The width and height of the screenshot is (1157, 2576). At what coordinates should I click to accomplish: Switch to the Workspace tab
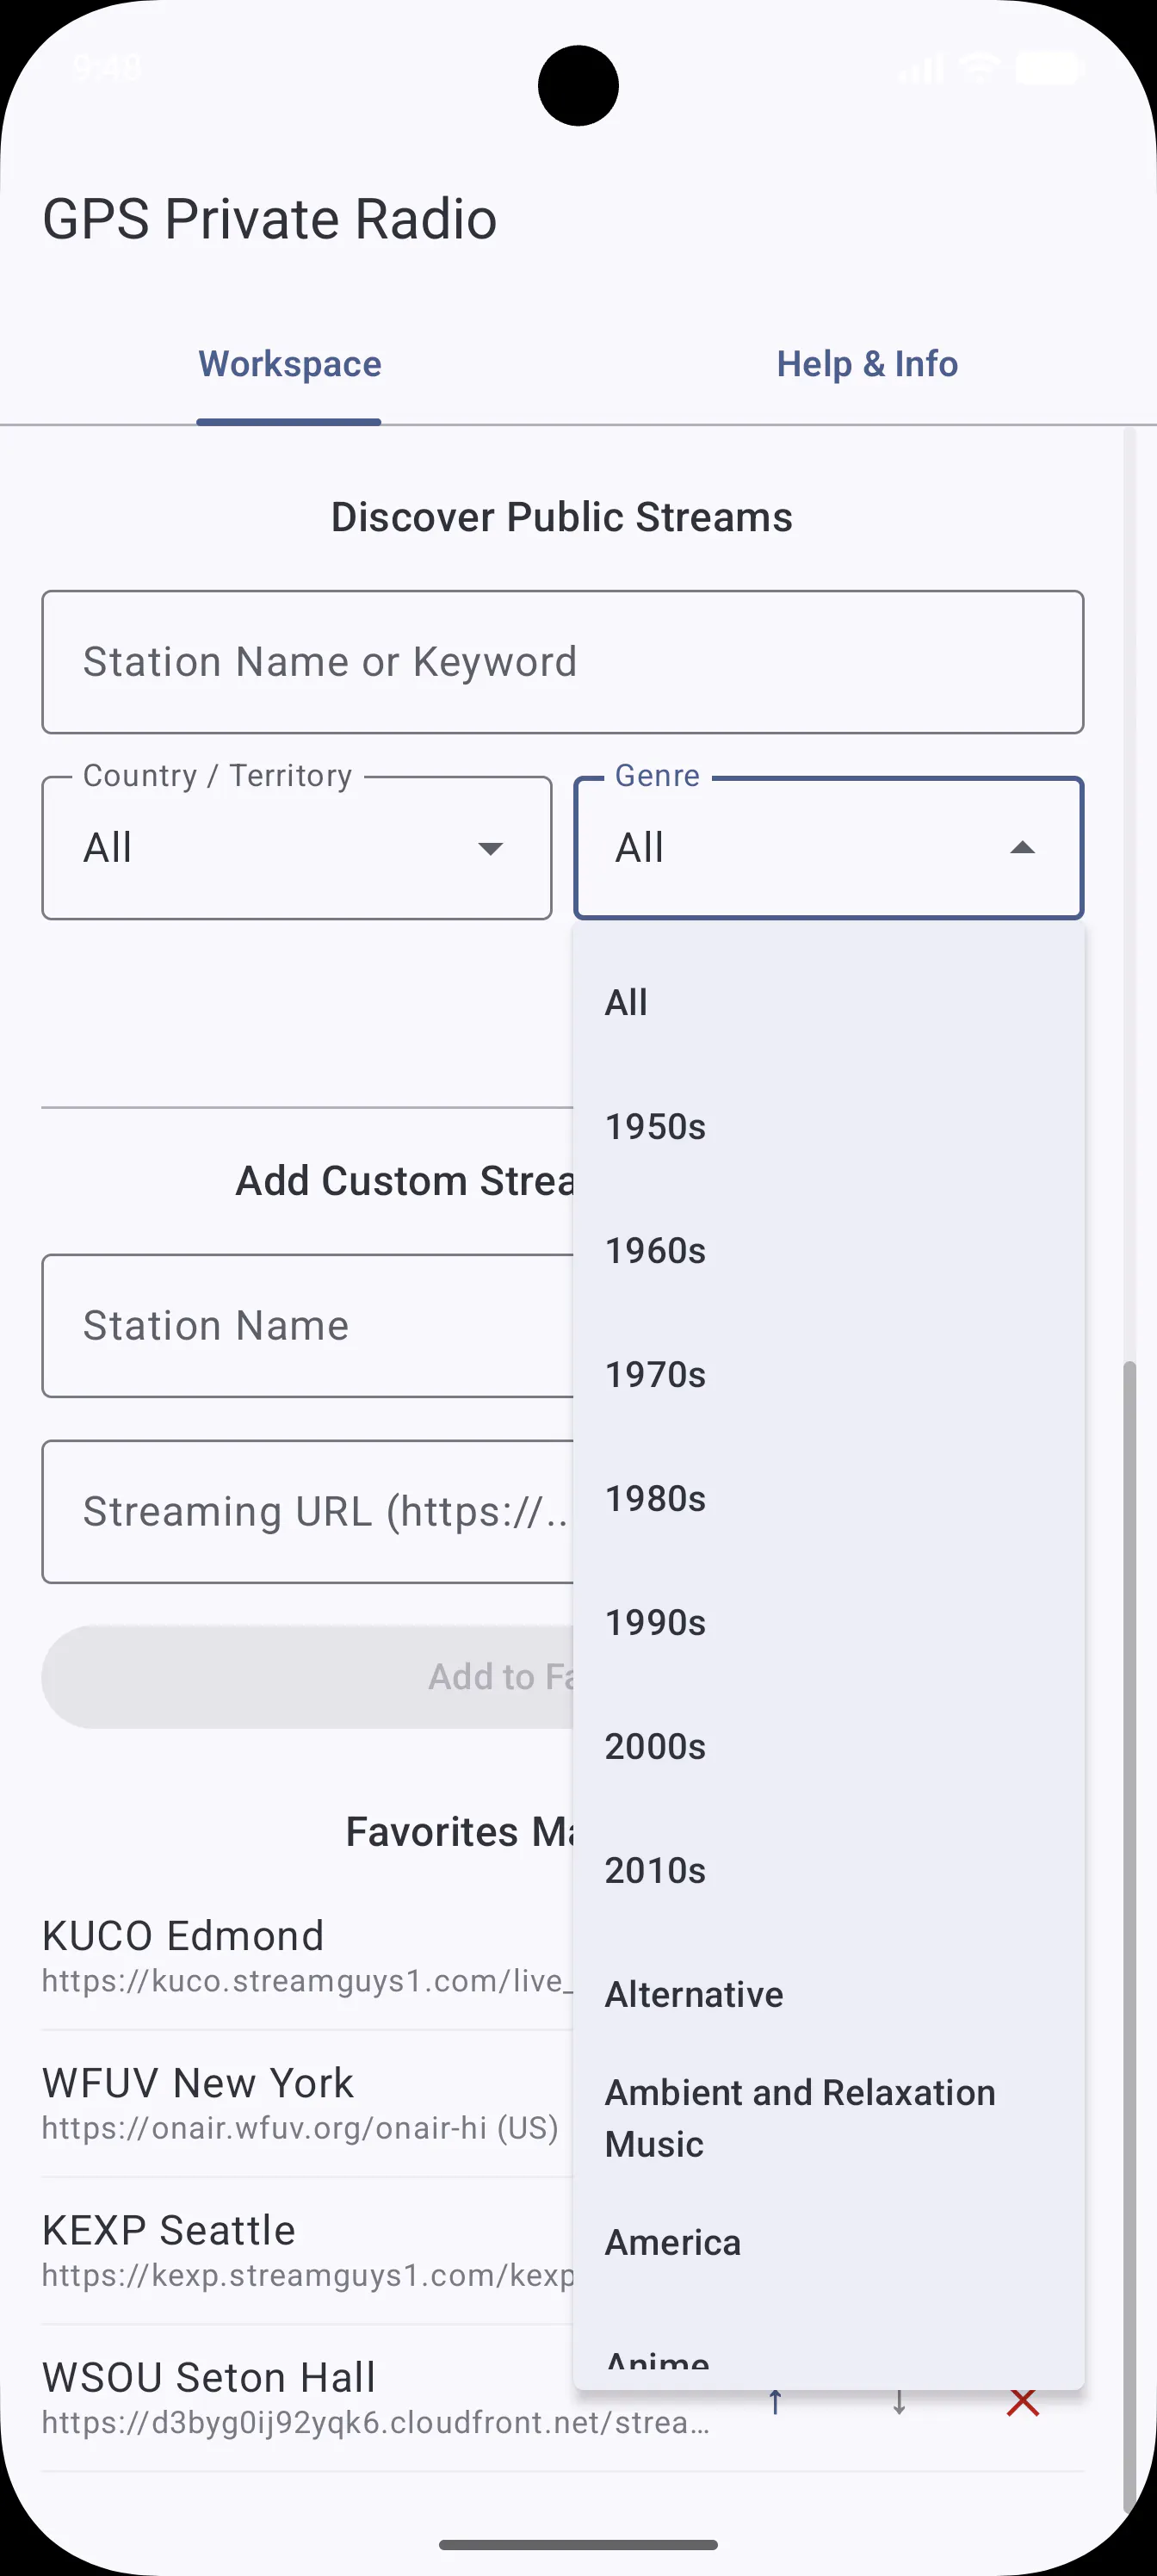[x=289, y=364]
